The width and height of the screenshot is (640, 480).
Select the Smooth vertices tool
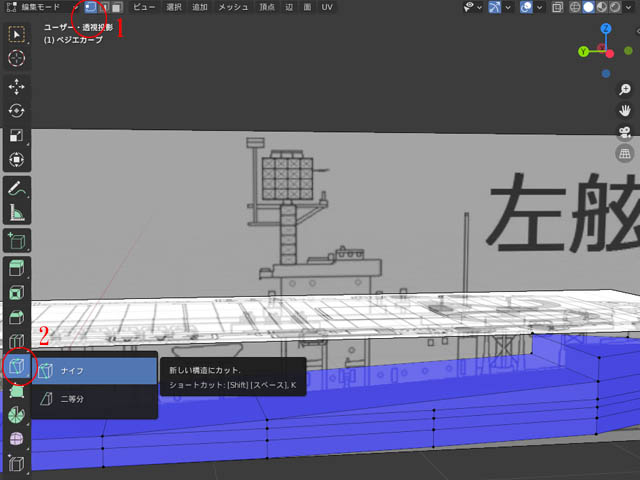coord(17,439)
